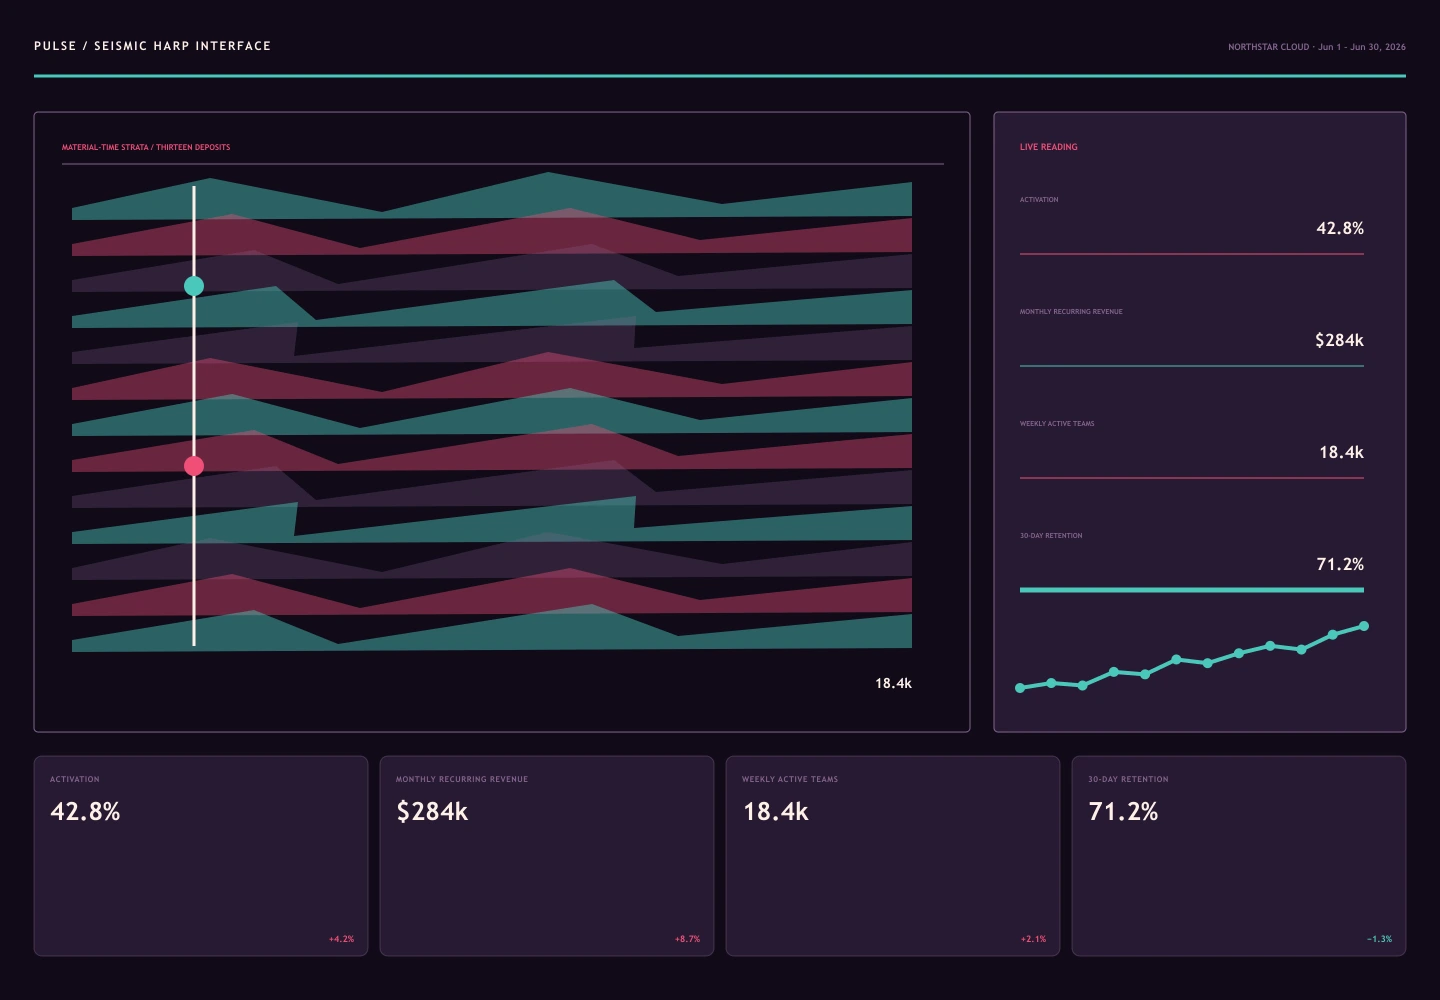Click the "+8.7%" change on the revenue card

tap(687, 939)
